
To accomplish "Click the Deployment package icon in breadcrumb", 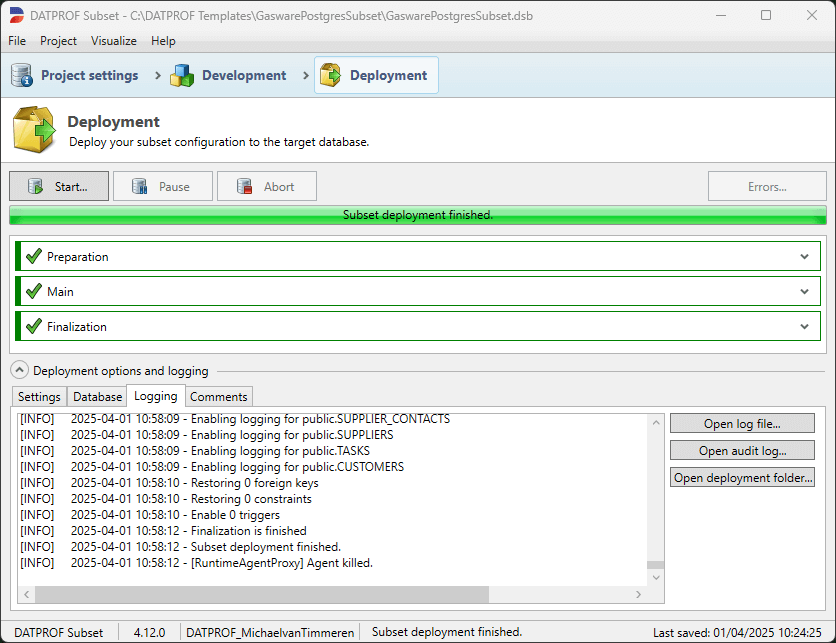I will point(329,75).
